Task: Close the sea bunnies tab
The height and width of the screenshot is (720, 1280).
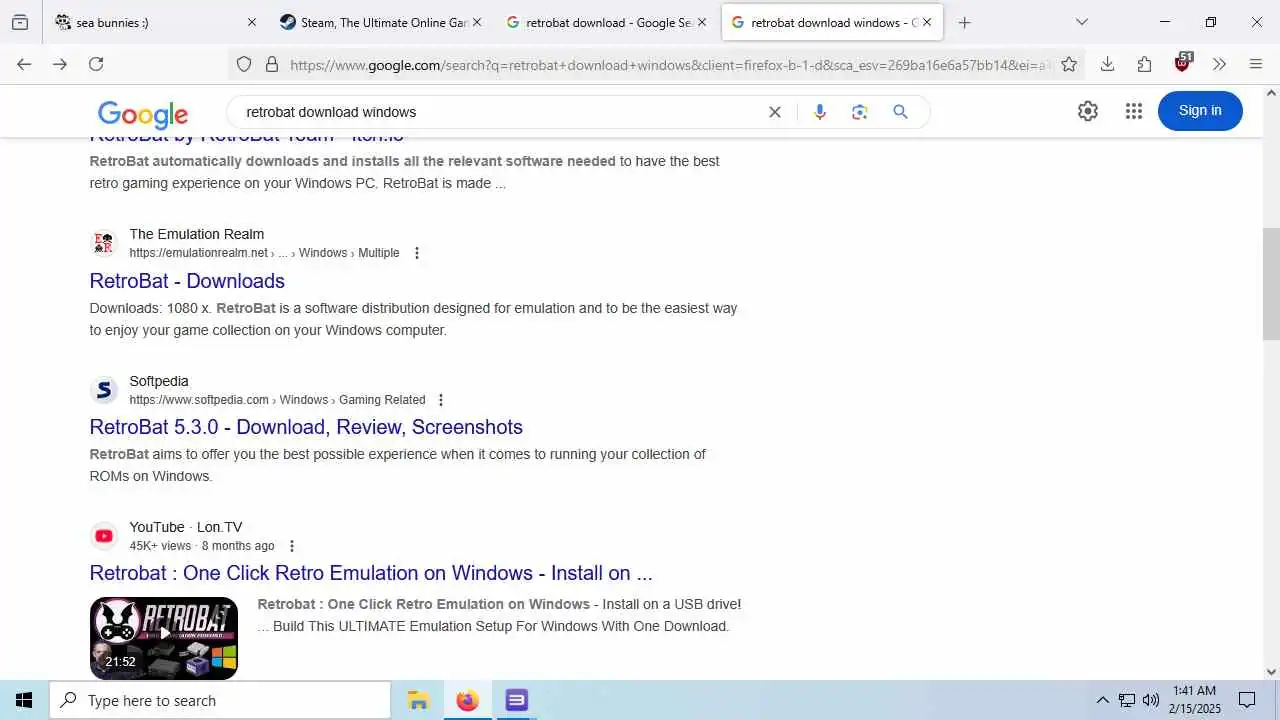Action: coord(252,22)
